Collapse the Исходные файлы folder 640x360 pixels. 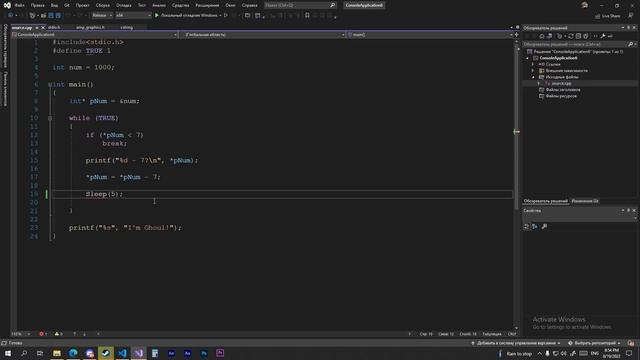[x=533, y=77]
